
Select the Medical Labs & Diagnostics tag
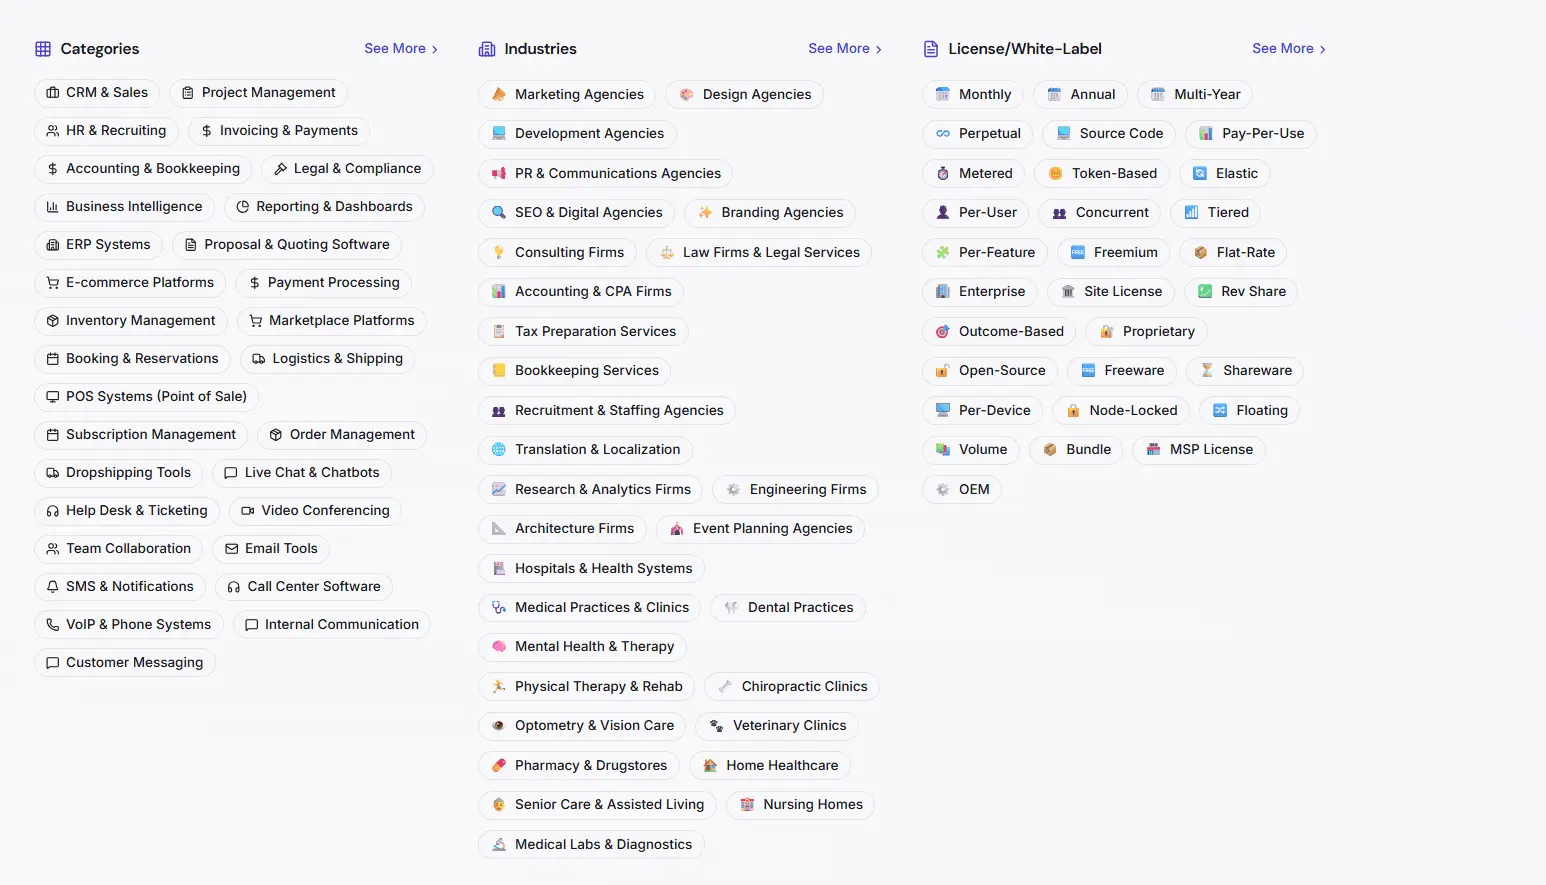pyautogui.click(x=591, y=844)
